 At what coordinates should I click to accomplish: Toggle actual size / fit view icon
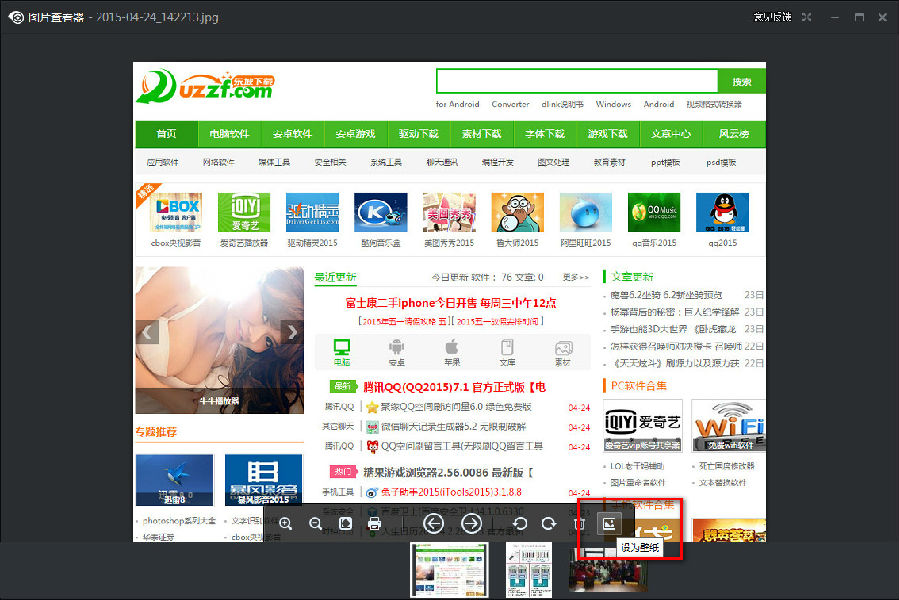tap(345, 523)
